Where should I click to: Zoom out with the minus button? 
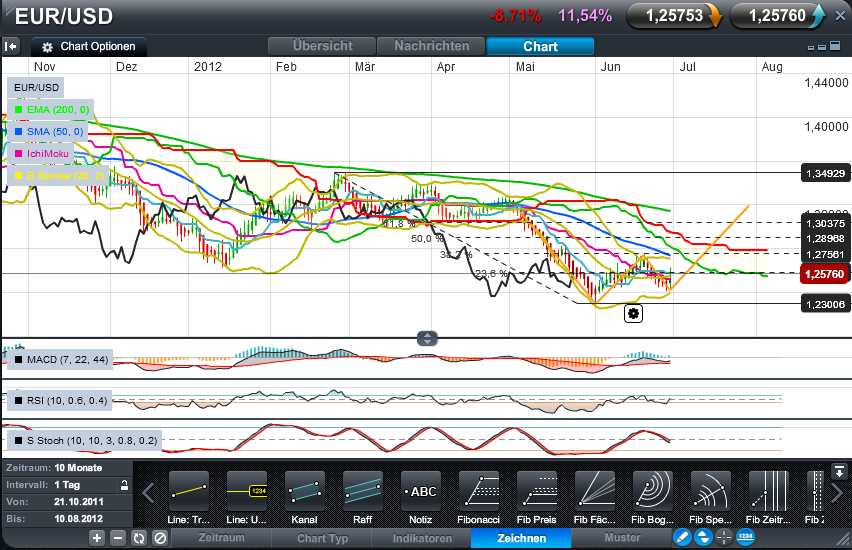(x=118, y=538)
